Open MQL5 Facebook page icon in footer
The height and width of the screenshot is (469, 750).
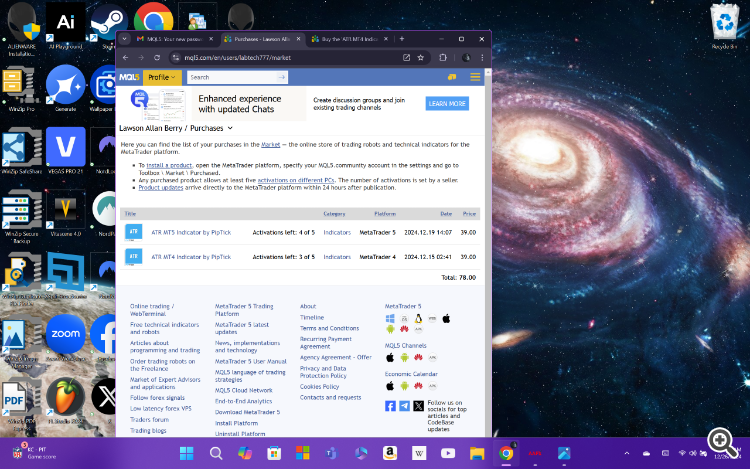(390, 406)
